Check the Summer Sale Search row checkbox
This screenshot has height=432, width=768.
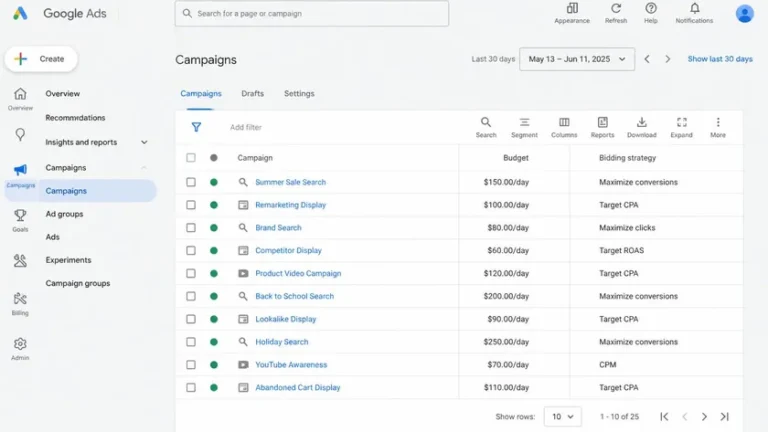click(x=191, y=182)
